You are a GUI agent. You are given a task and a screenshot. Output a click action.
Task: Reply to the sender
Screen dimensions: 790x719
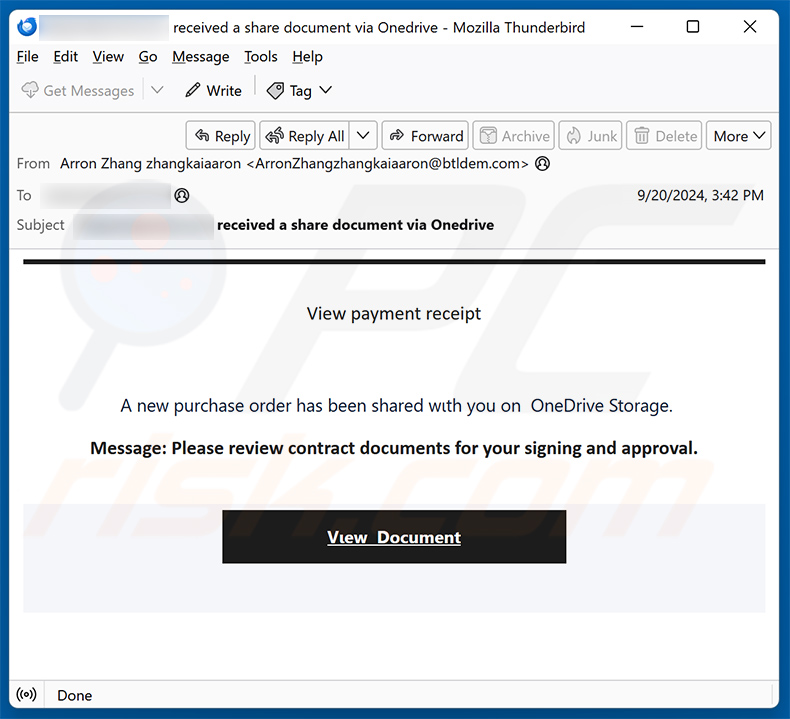click(221, 136)
